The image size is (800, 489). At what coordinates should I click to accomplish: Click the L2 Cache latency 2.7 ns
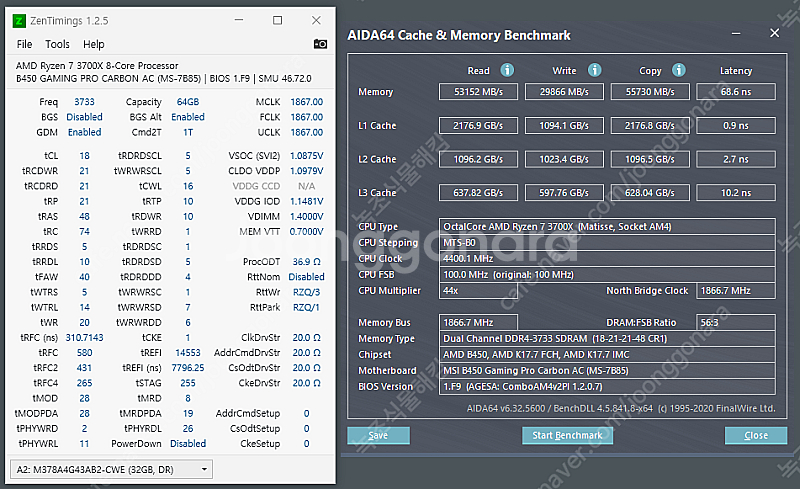coord(736,159)
